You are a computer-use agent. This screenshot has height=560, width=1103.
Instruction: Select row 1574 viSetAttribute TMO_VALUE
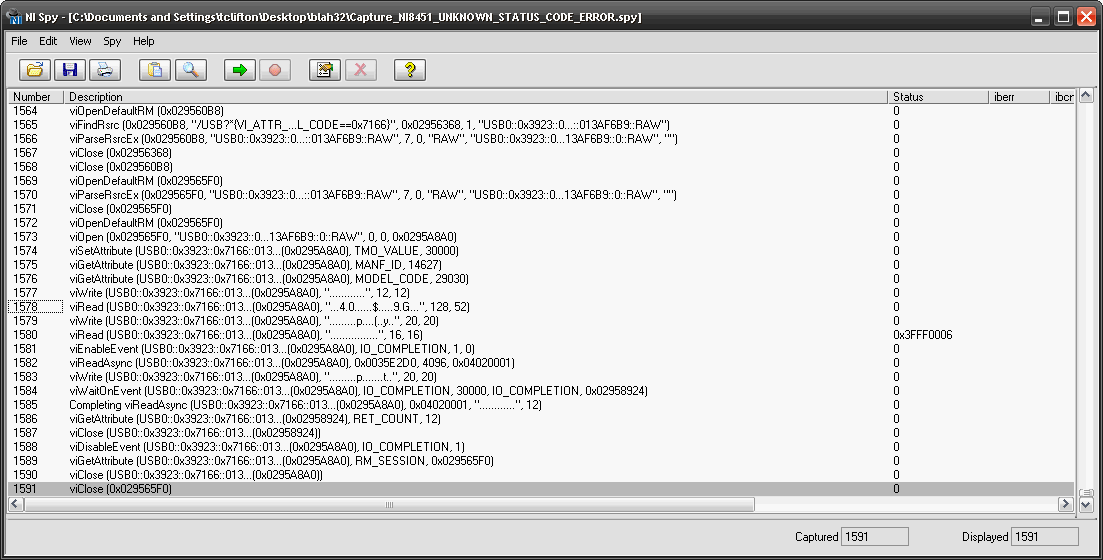tap(541, 250)
